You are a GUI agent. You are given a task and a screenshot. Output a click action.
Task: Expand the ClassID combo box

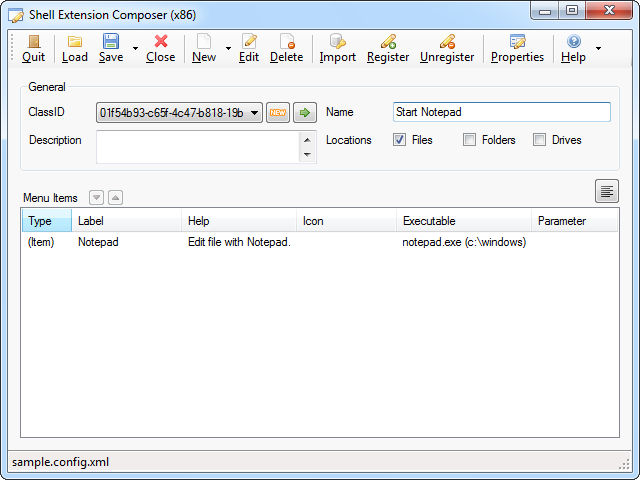255,113
